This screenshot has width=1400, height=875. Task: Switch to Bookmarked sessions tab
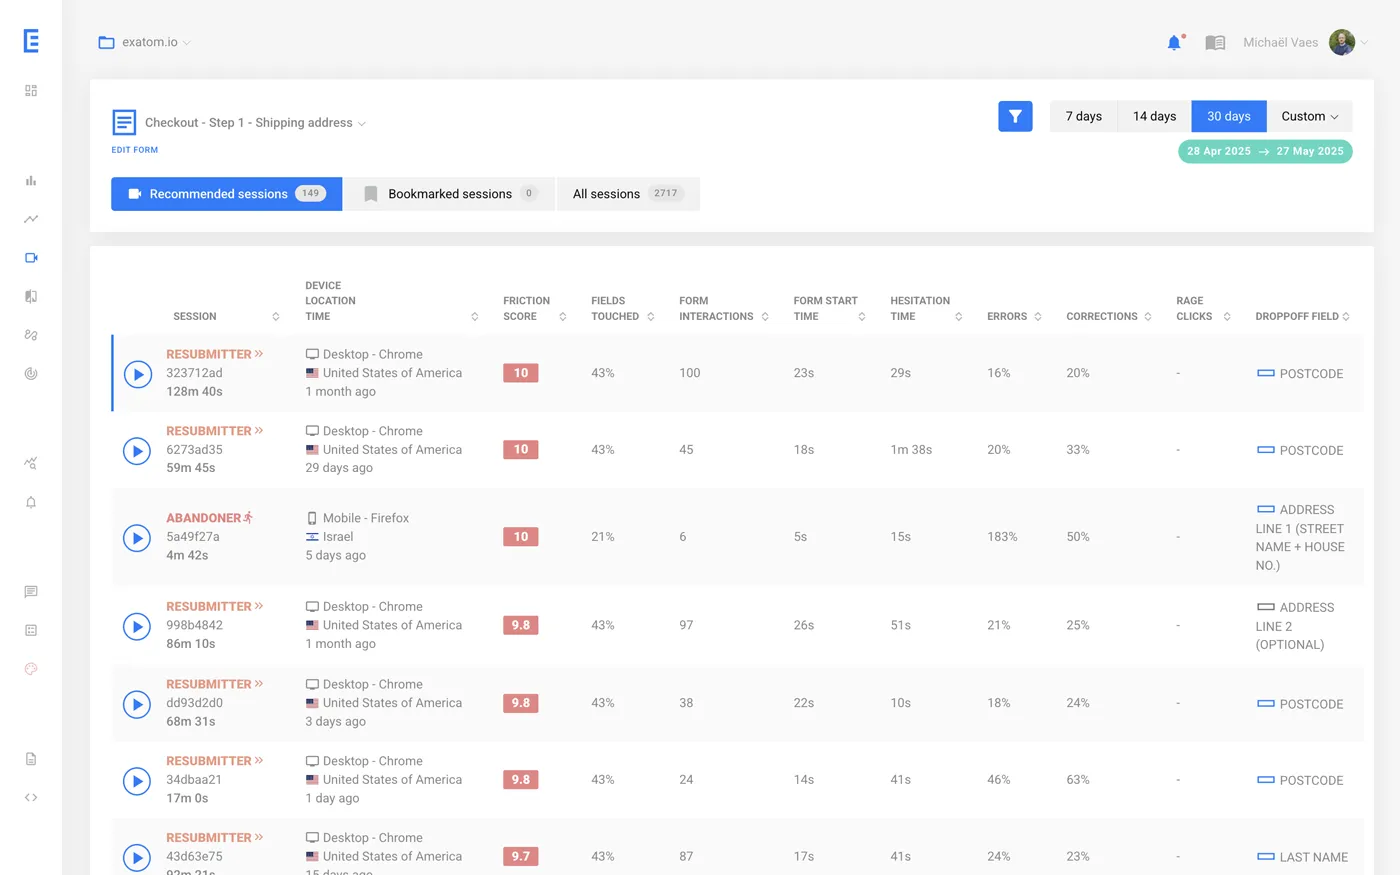click(x=450, y=194)
